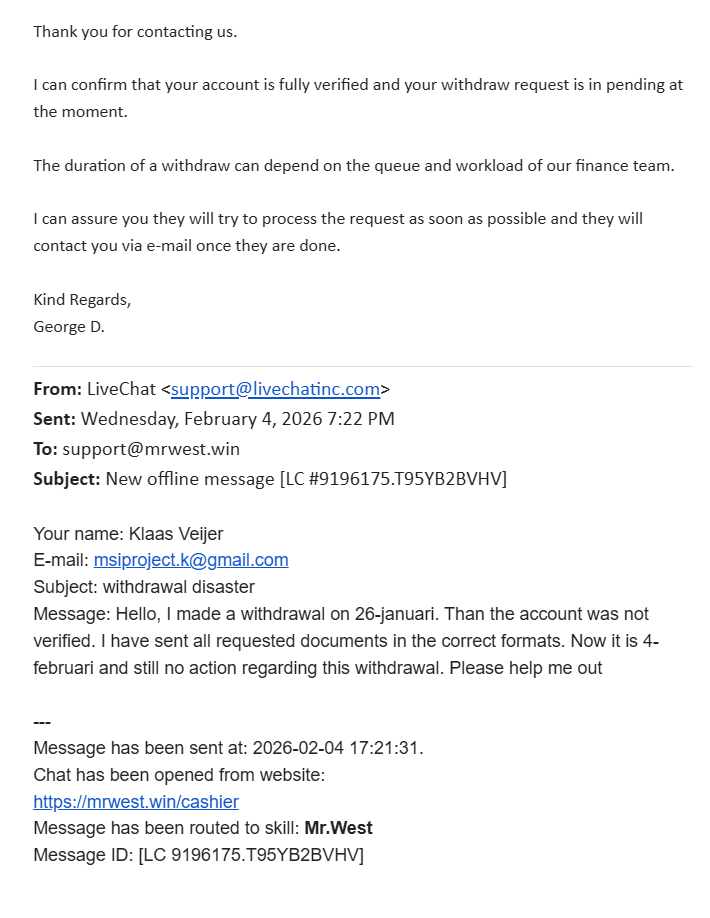Click the sentence about finance team workload
The width and height of the screenshot is (710, 918).
click(x=354, y=165)
